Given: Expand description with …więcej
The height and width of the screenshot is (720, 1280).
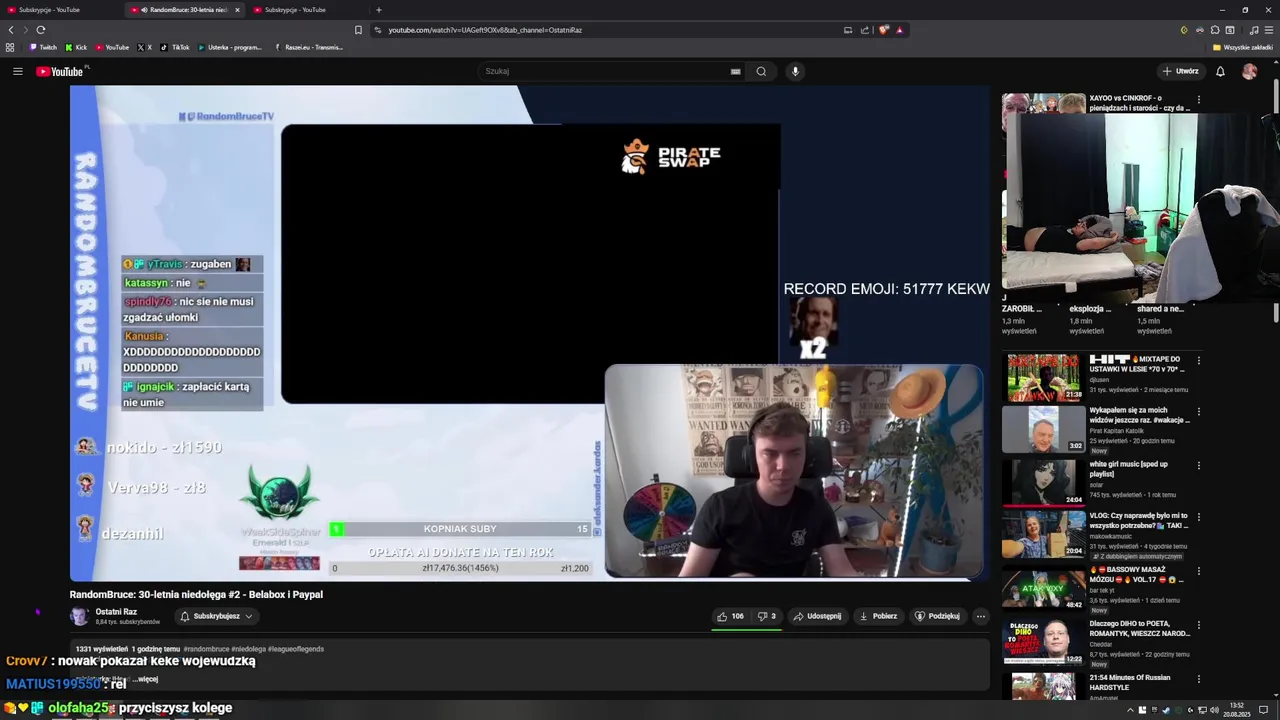Looking at the screenshot, I should pyautogui.click(x=147, y=679).
